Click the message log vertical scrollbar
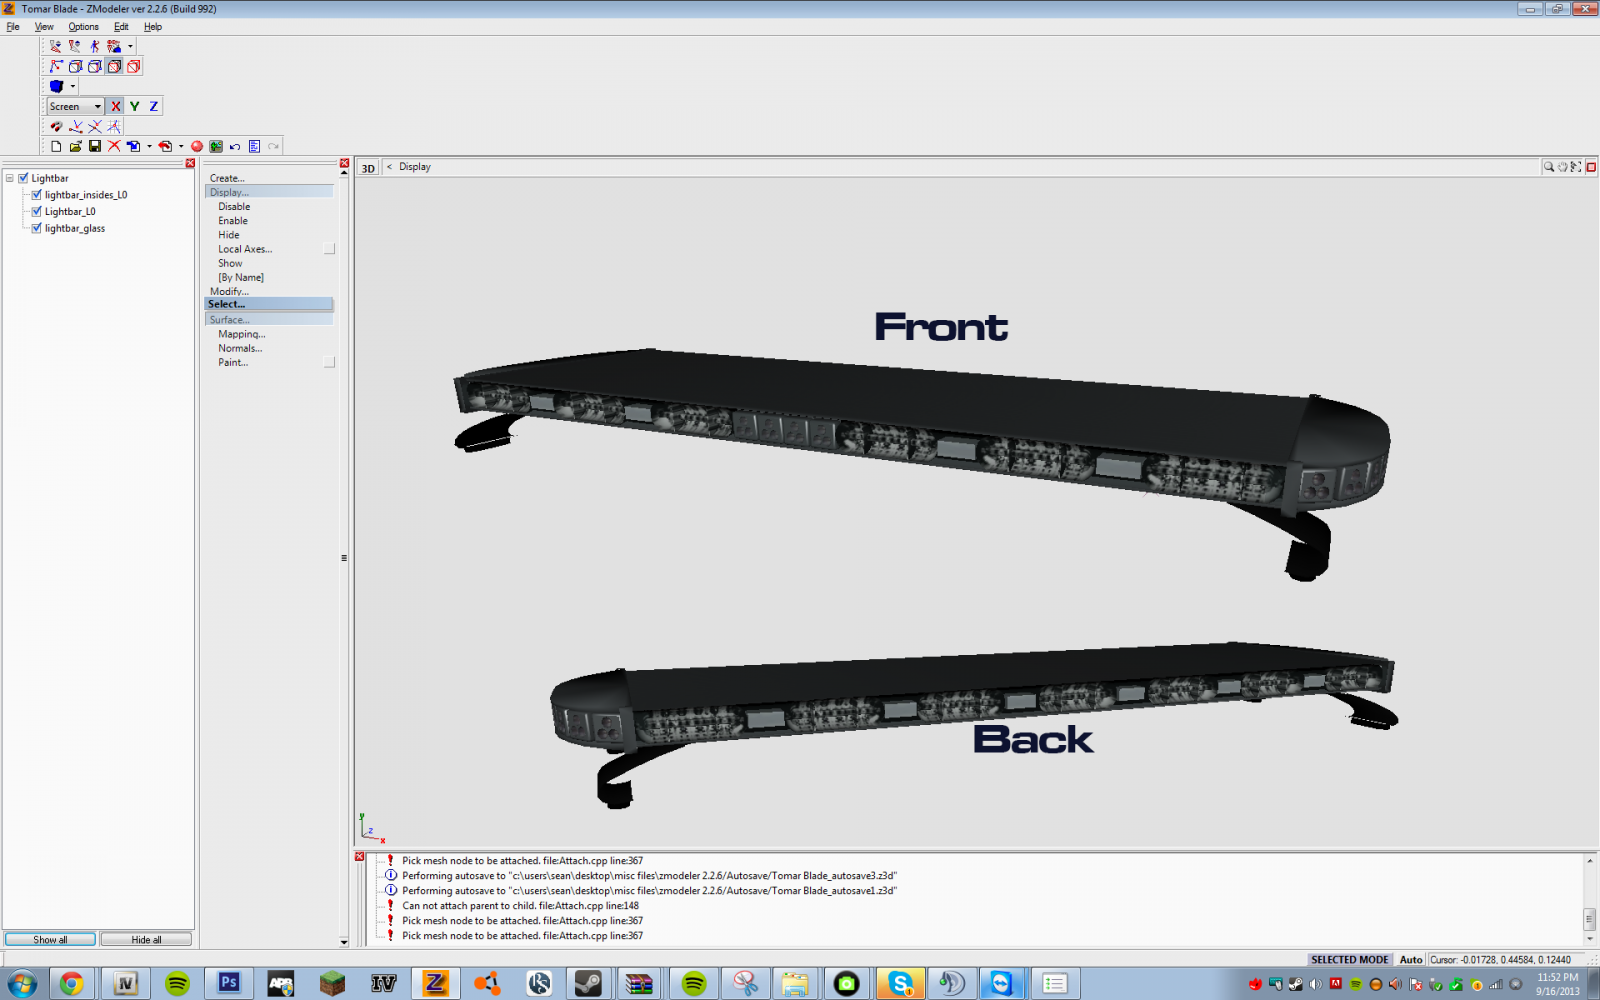Screen dimensions: 1600x1000 1589,918
